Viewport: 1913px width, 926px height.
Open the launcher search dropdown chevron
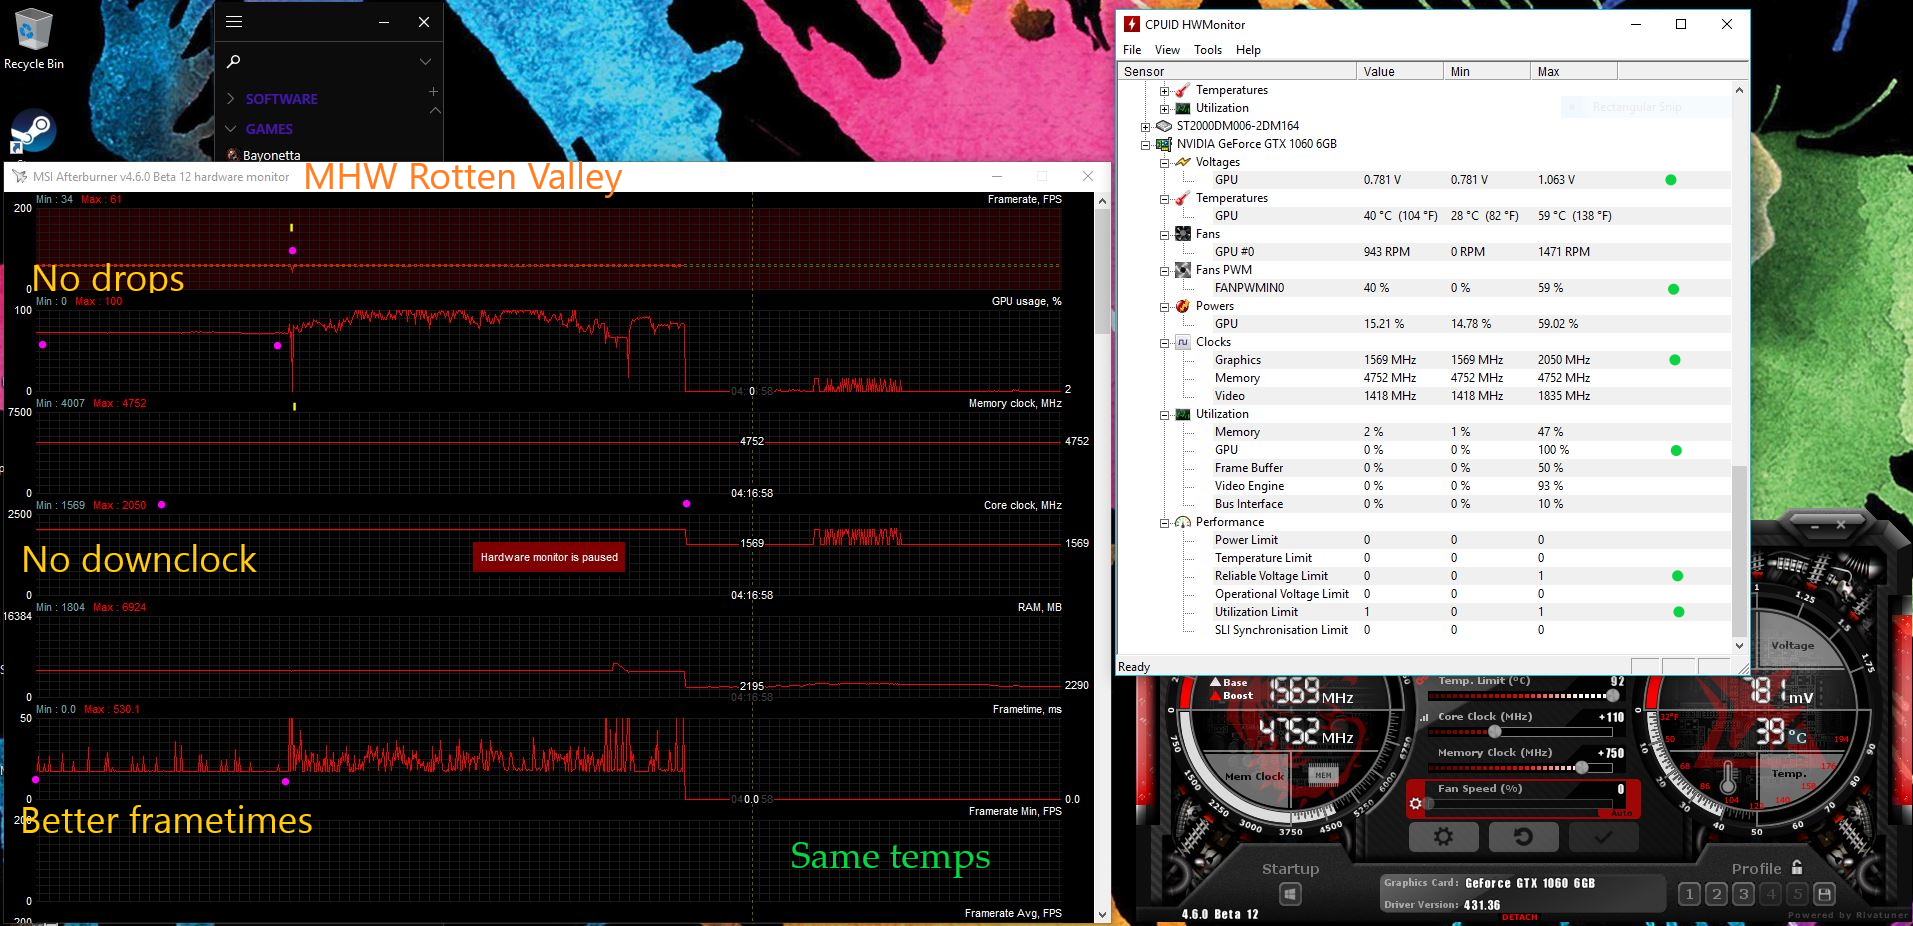point(425,62)
